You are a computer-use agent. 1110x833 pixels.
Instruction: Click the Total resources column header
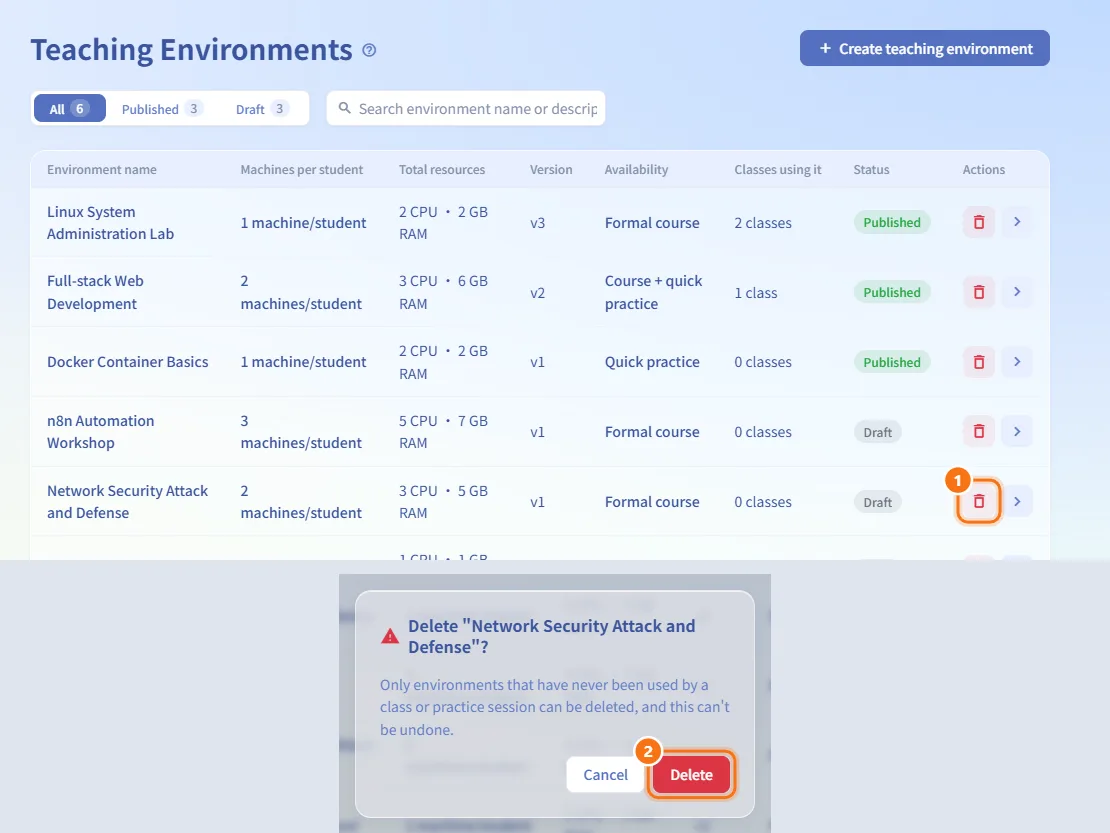click(x=442, y=169)
